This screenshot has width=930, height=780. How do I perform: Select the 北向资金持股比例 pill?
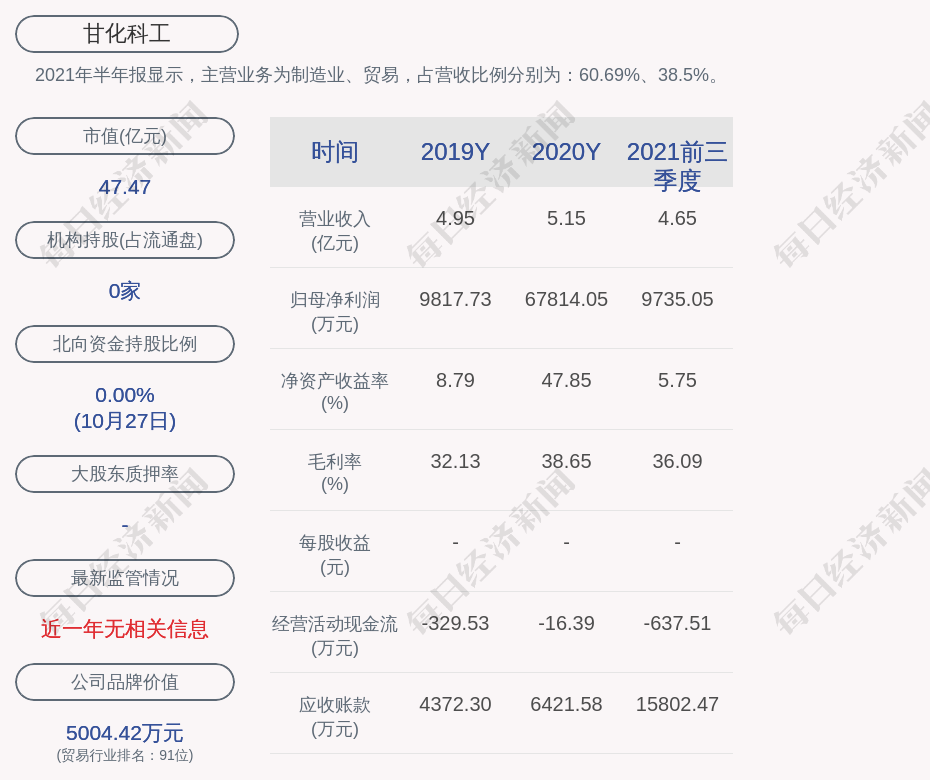(125, 343)
